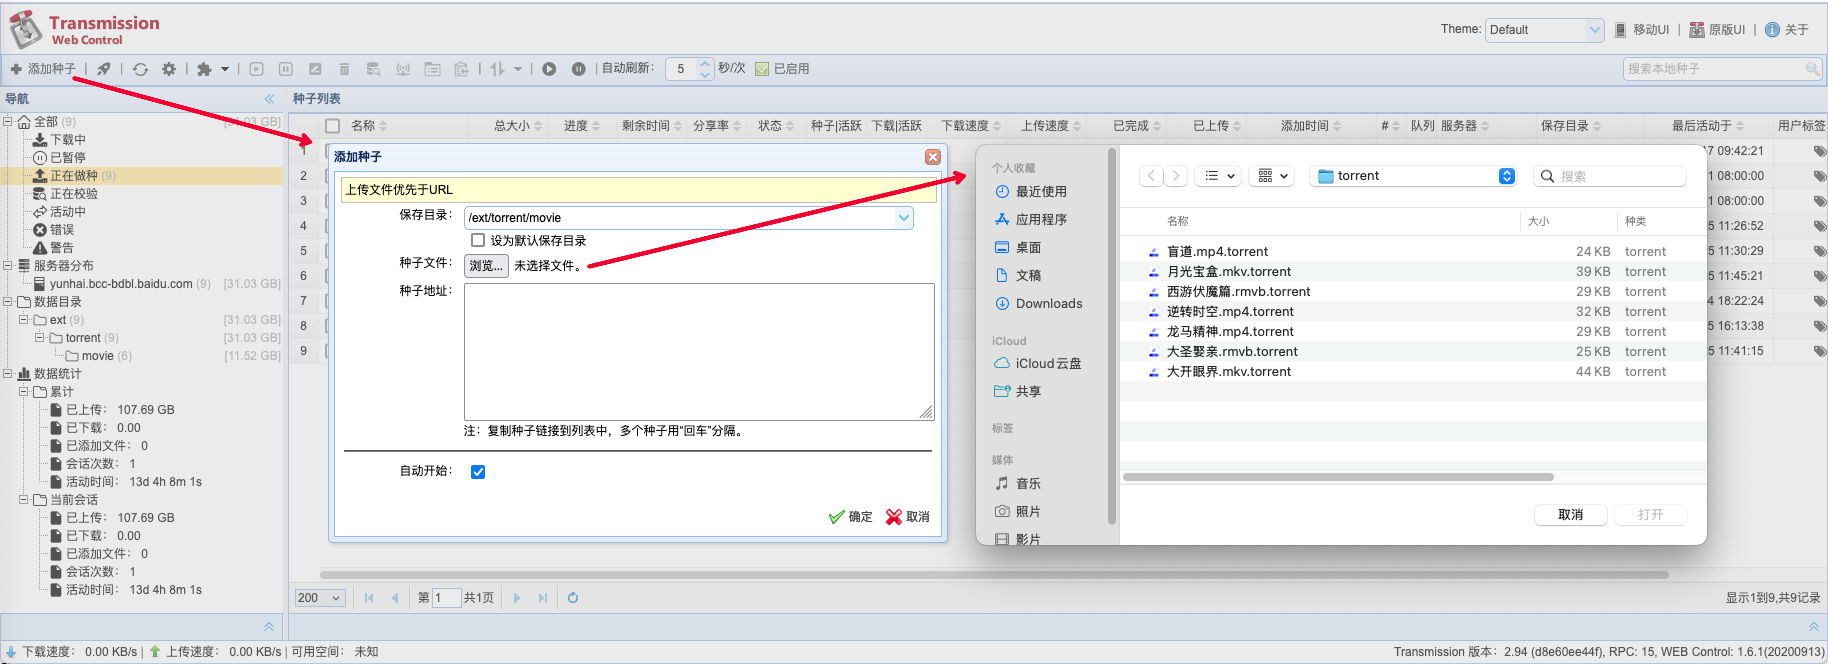1828x664 pixels.
Task: Click the rename/edit selected torrent icon
Action: point(315,69)
